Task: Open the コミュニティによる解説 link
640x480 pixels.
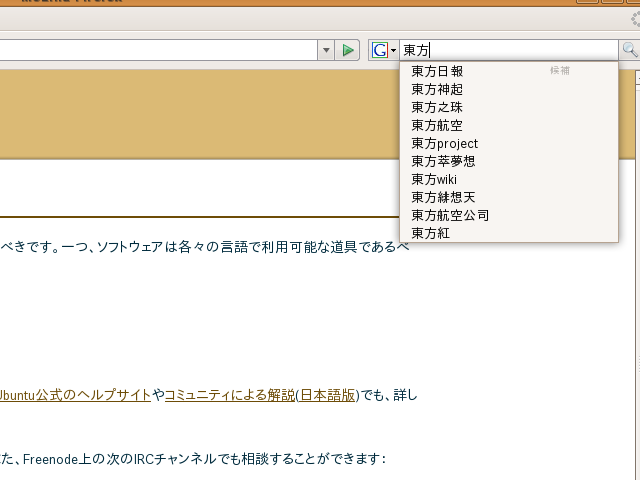Action: (x=229, y=395)
